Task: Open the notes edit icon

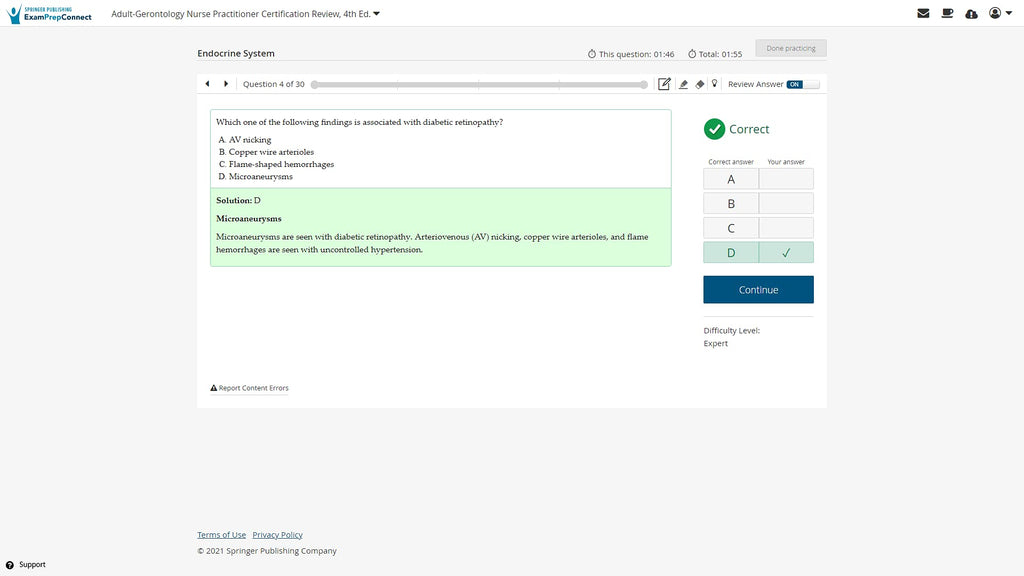Action: point(664,84)
